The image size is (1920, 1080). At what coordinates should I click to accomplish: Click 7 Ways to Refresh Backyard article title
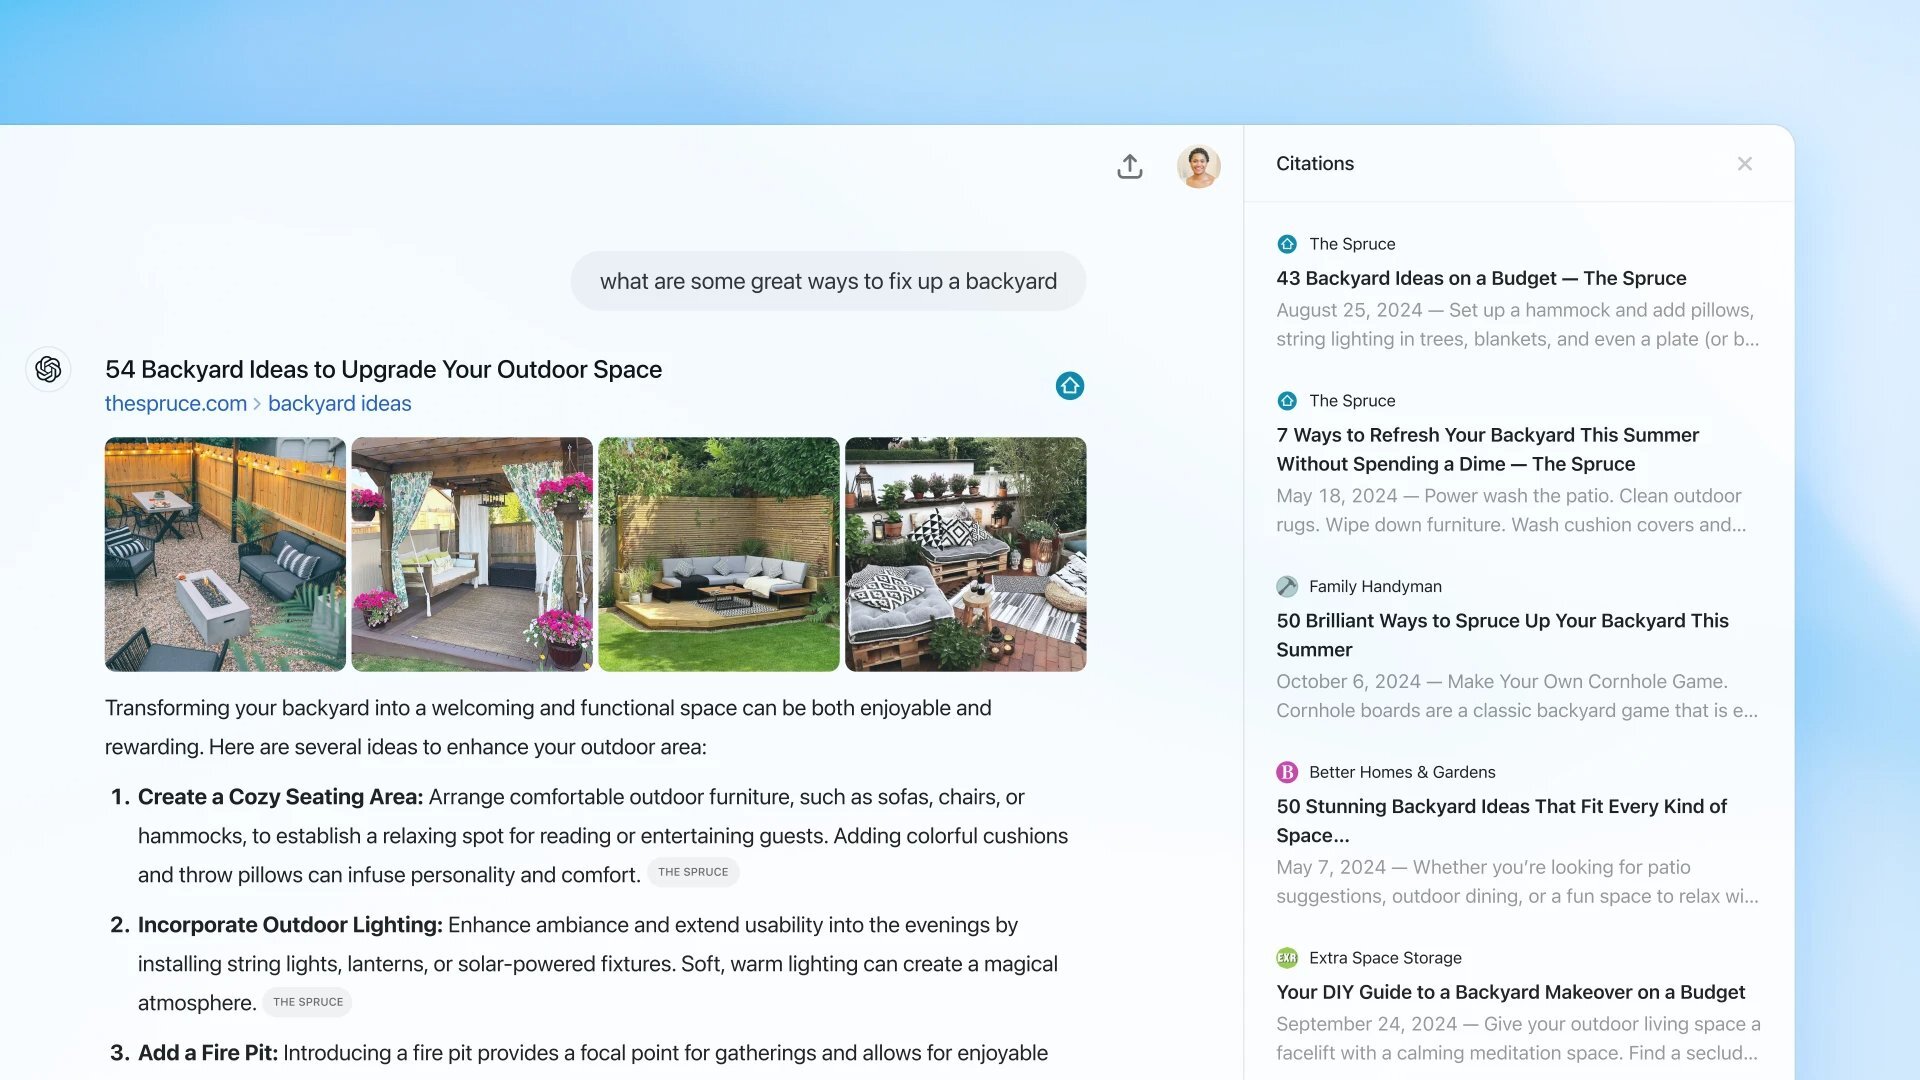tap(1487, 448)
